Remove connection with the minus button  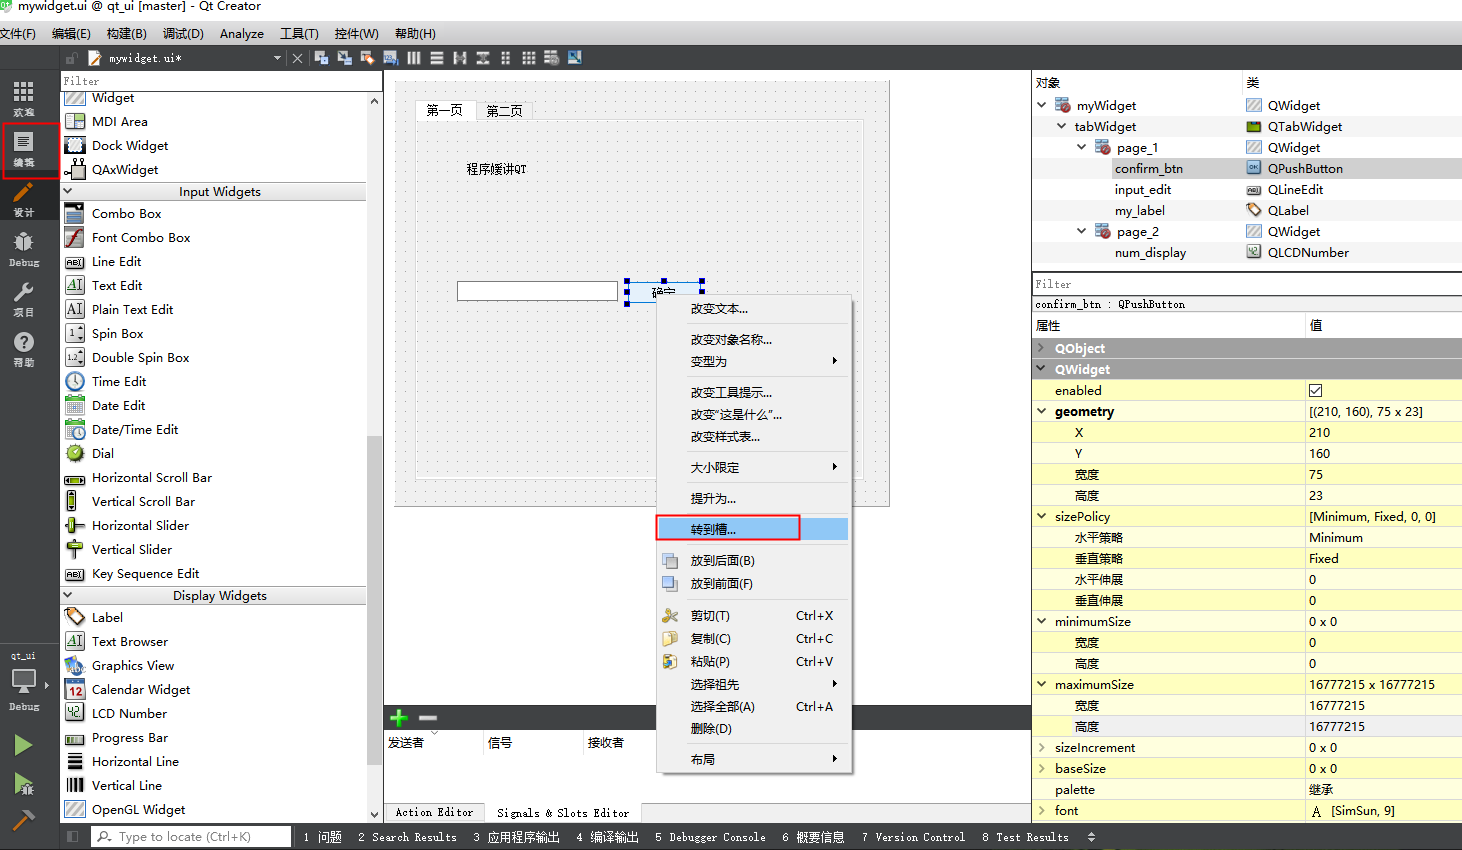pos(428,718)
